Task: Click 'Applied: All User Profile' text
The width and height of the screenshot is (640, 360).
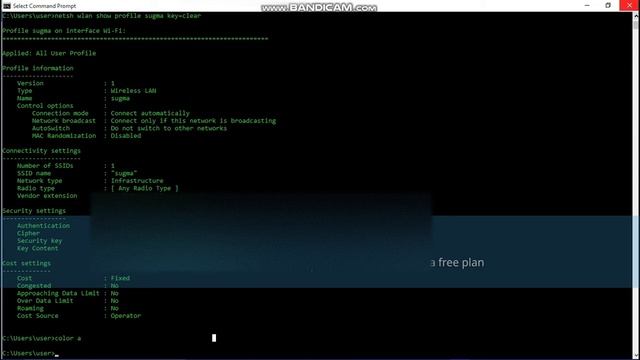Action: (x=49, y=53)
